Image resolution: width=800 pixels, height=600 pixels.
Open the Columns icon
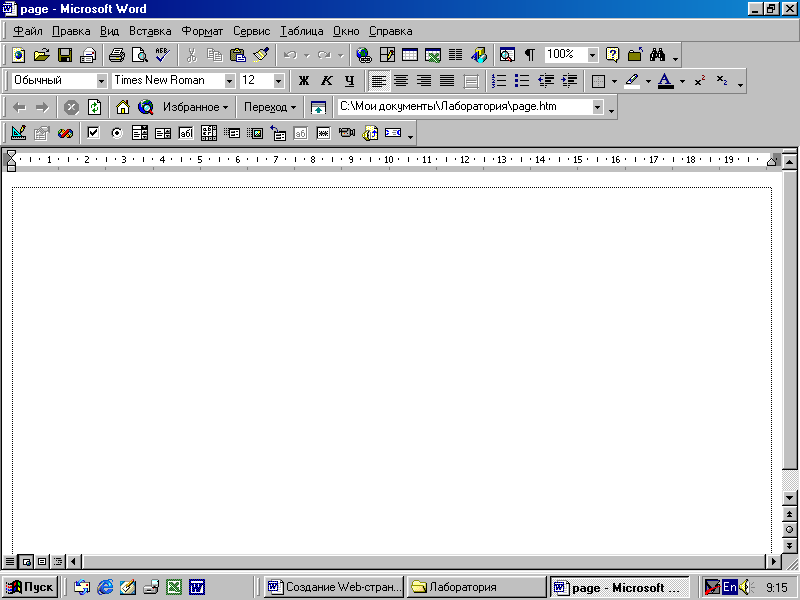456,55
